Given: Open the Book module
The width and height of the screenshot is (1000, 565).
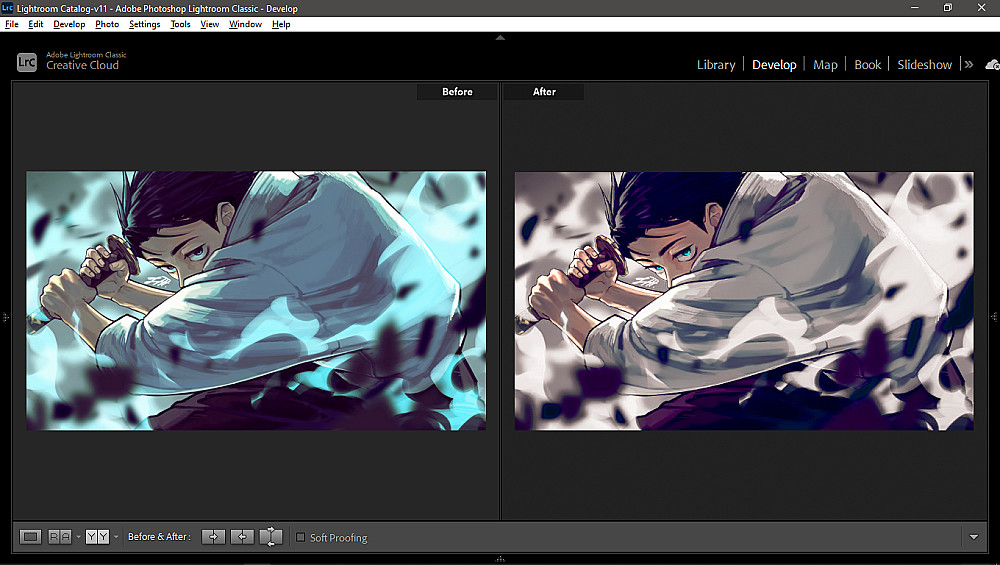Looking at the screenshot, I should click(x=867, y=64).
